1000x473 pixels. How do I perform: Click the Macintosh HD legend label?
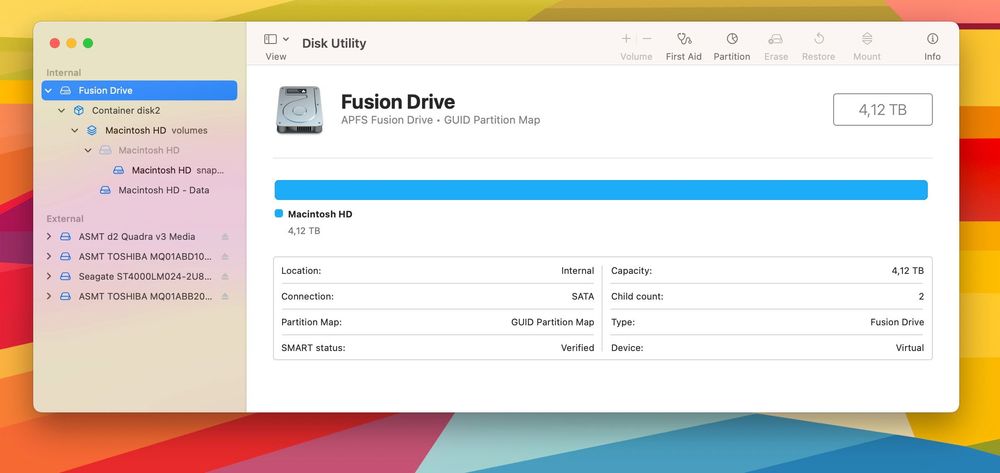click(x=320, y=214)
